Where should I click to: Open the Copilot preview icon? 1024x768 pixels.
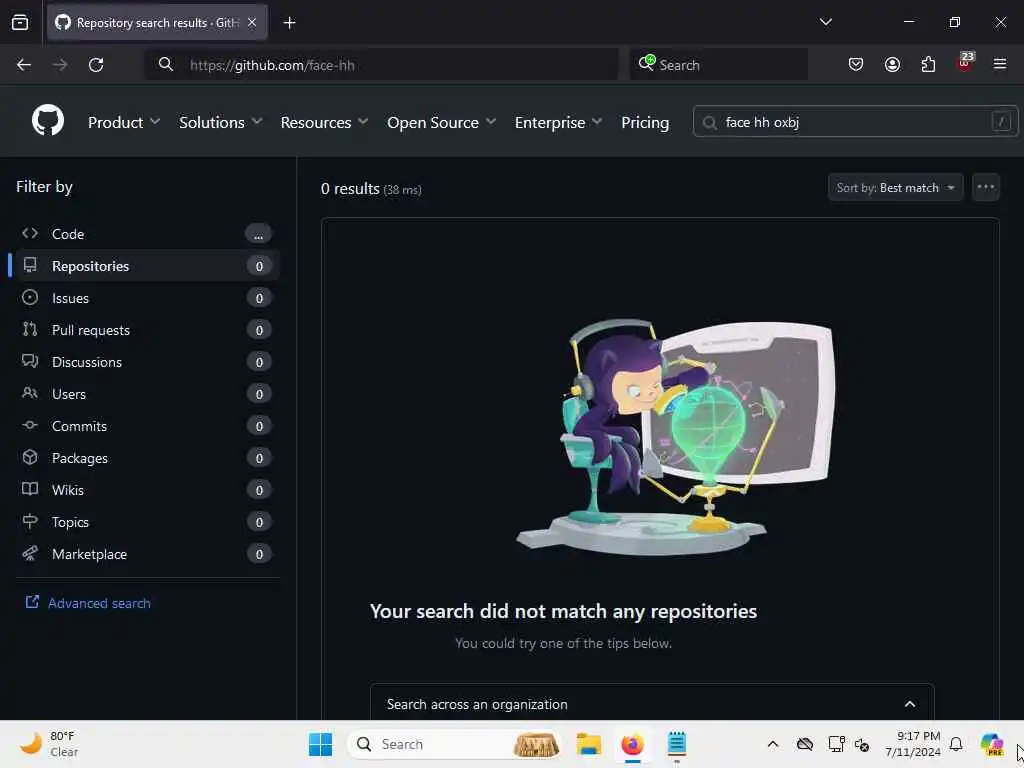[992, 744]
